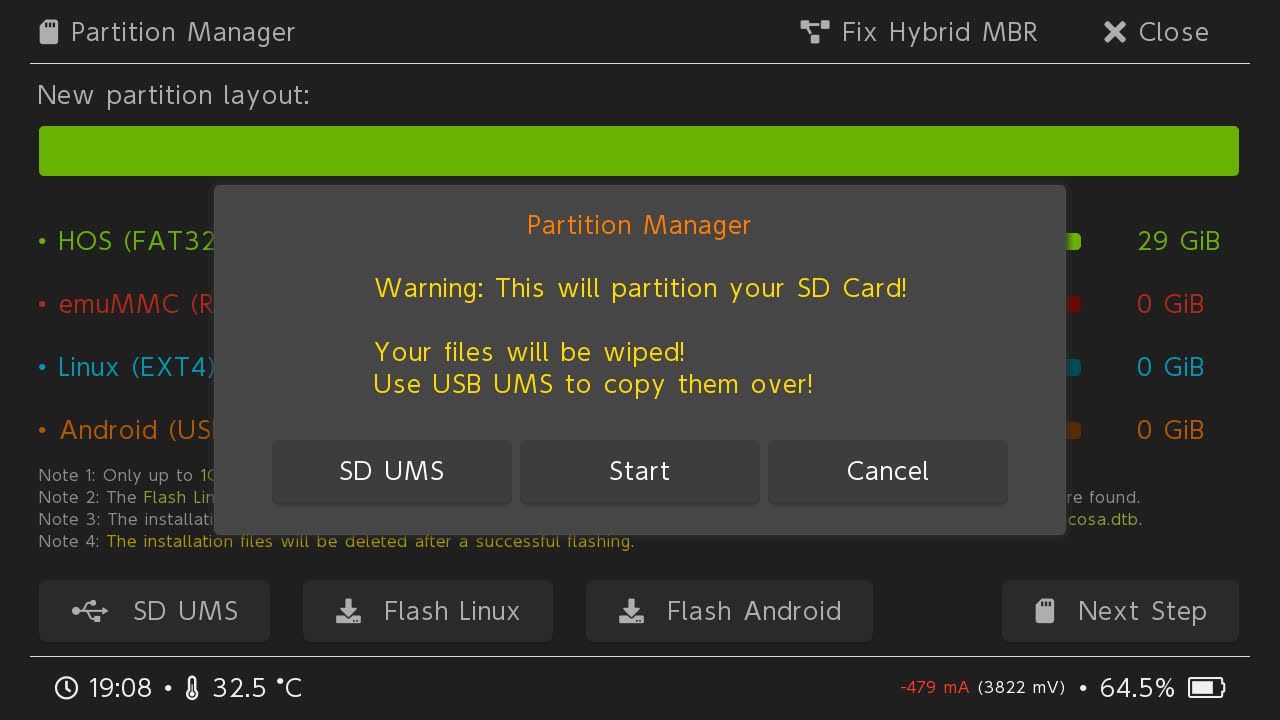Viewport: 1280px width, 720px height.
Task: Click the green partition layout bar
Action: (x=639, y=151)
